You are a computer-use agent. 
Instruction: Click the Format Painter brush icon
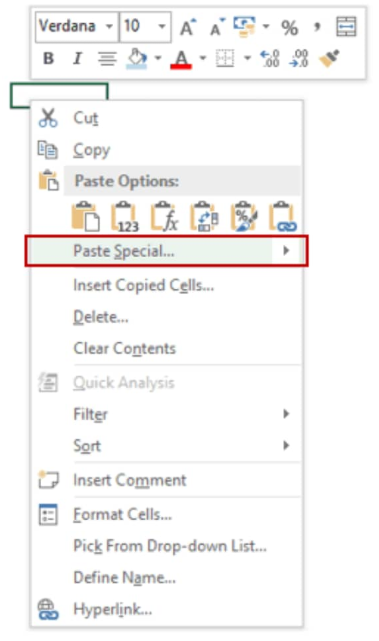tap(329, 58)
